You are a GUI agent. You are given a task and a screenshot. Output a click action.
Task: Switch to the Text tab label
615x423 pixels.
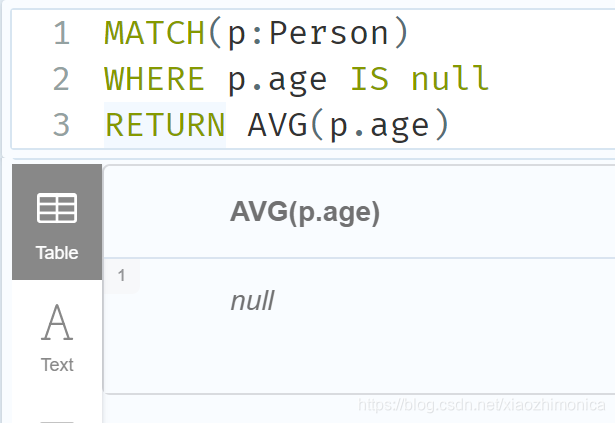pos(57,365)
